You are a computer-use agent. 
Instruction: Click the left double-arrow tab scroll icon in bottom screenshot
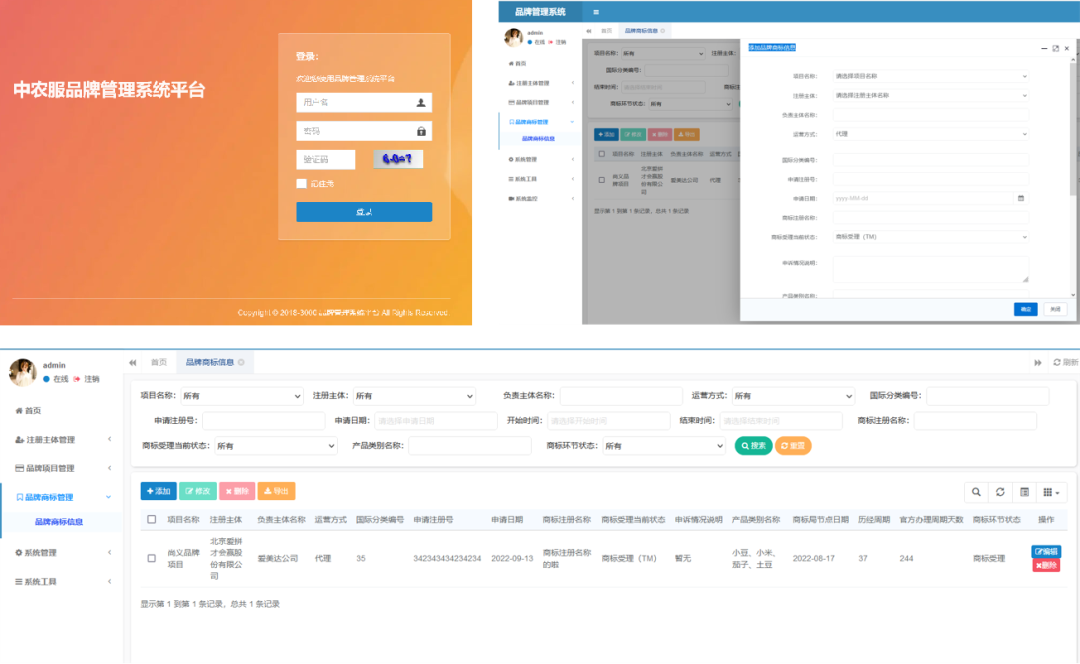coord(133,362)
